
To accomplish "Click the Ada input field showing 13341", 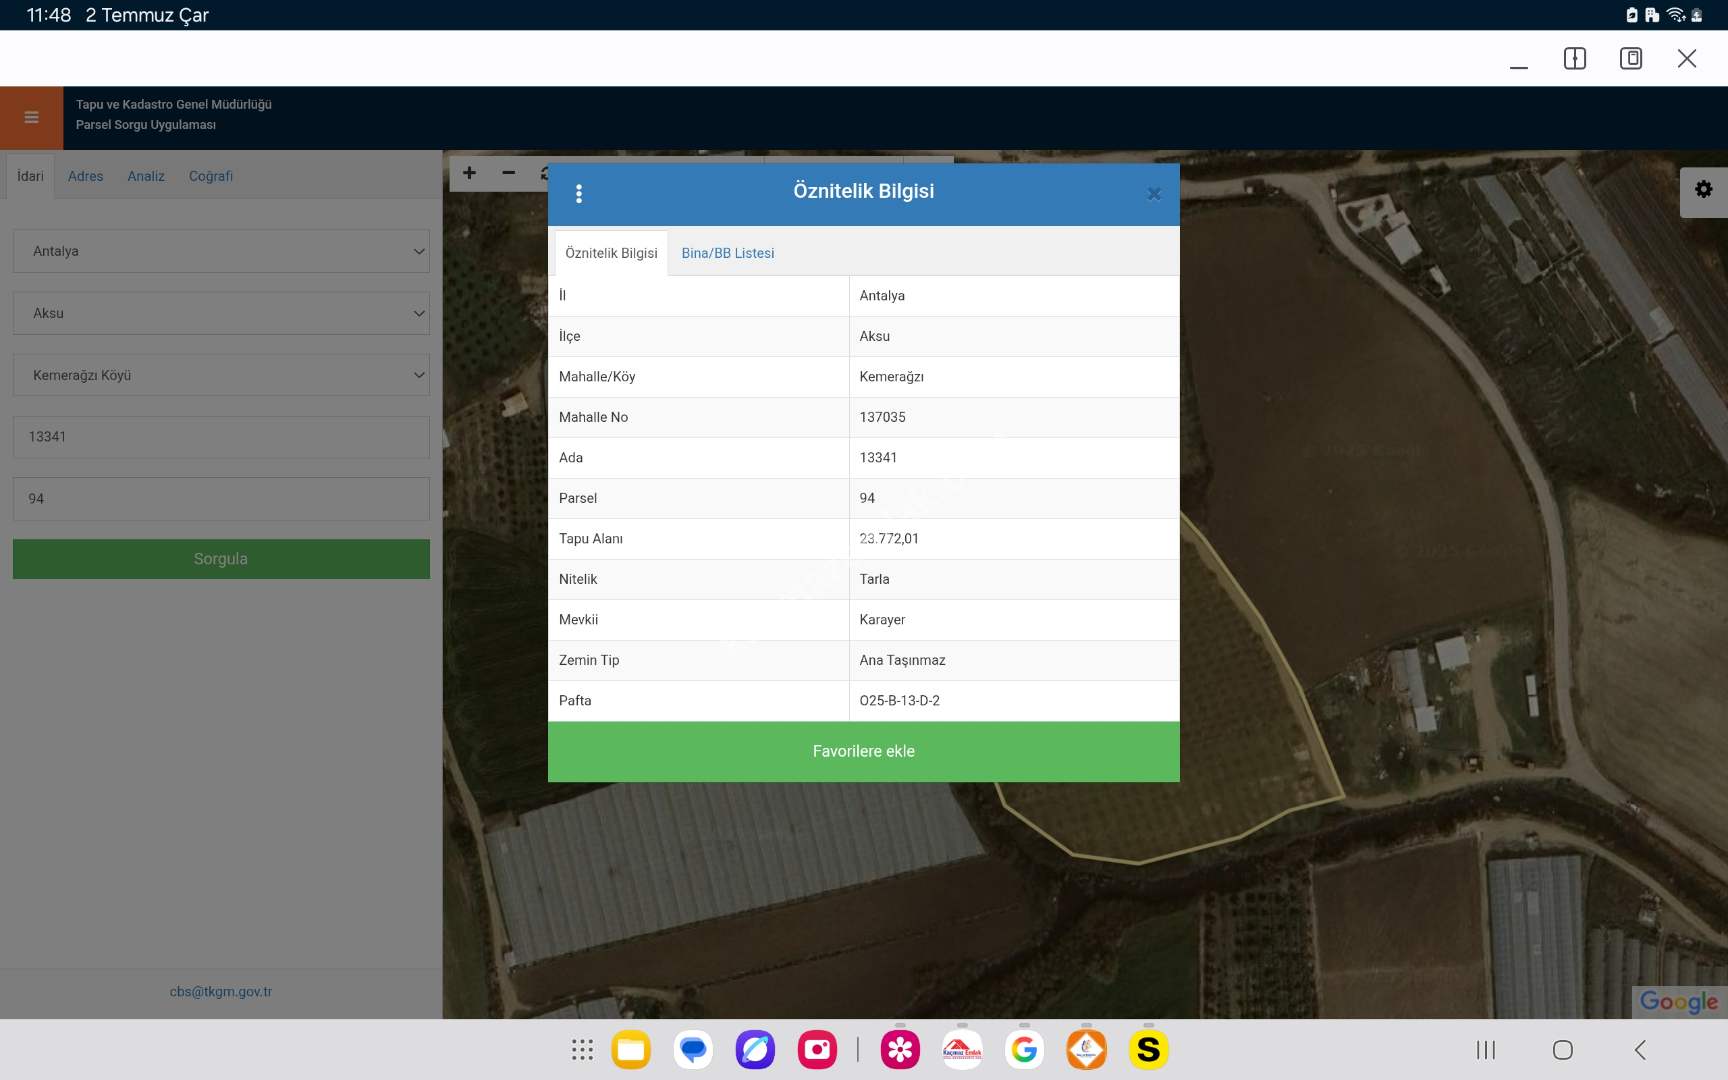I will pyautogui.click(x=221, y=437).
